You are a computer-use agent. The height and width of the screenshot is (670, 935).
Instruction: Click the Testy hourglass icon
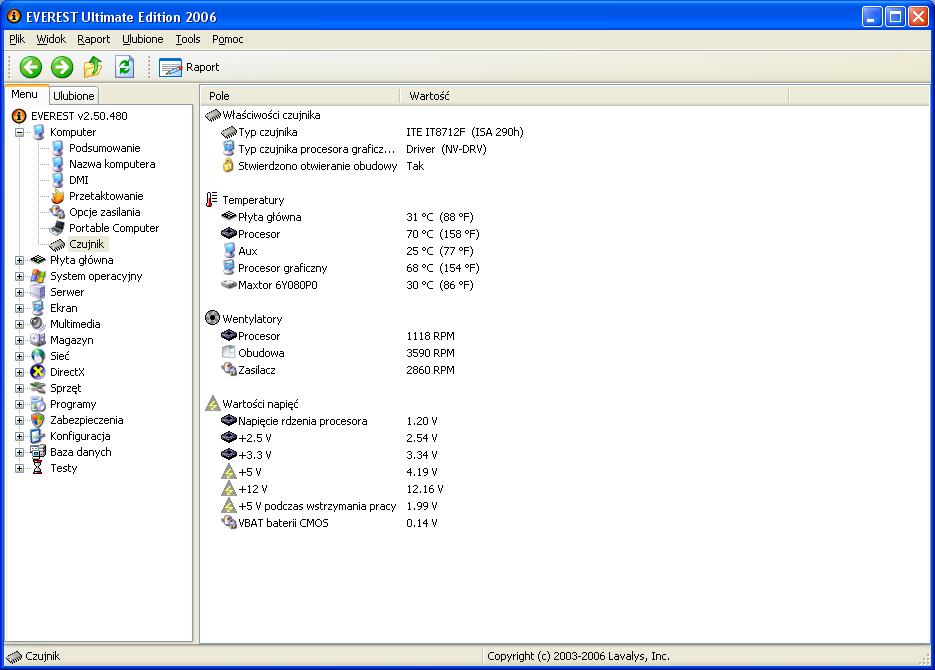point(38,468)
